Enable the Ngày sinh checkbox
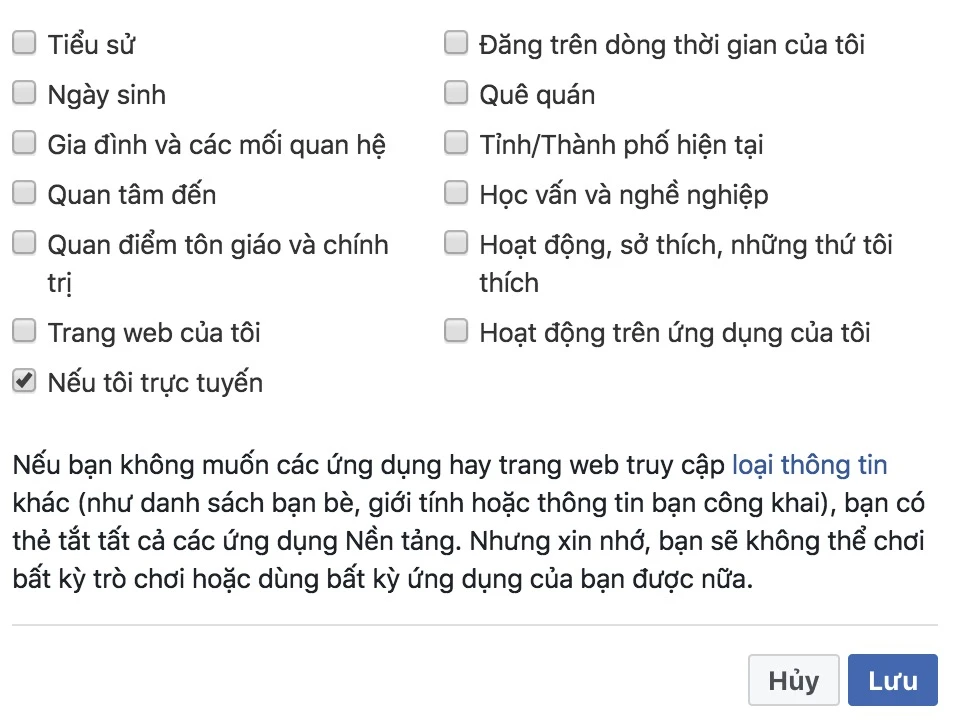The height and width of the screenshot is (728, 960). click(24, 93)
